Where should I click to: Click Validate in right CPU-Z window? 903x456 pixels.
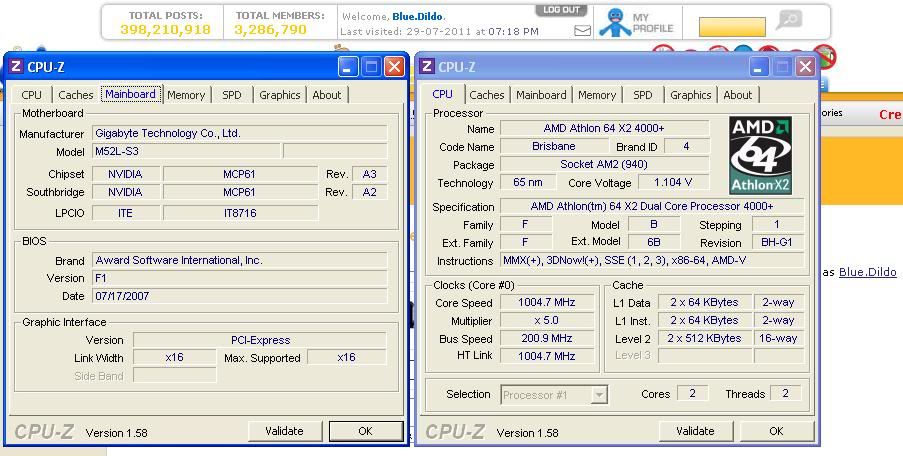695,431
